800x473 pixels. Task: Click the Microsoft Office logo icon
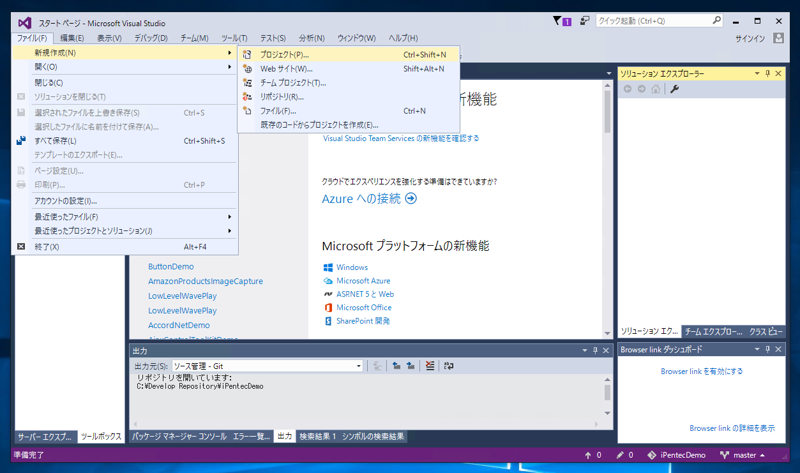tap(328, 308)
